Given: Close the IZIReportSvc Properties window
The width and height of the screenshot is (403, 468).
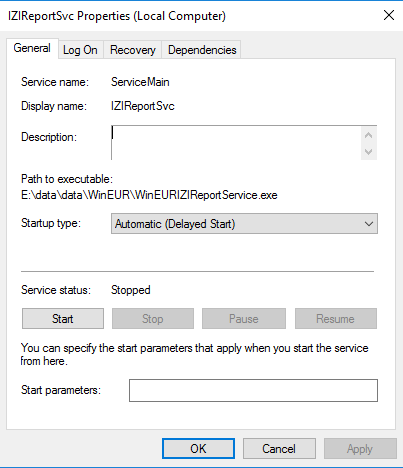Looking at the screenshot, I should pyautogui.click(x=389, y=15).
